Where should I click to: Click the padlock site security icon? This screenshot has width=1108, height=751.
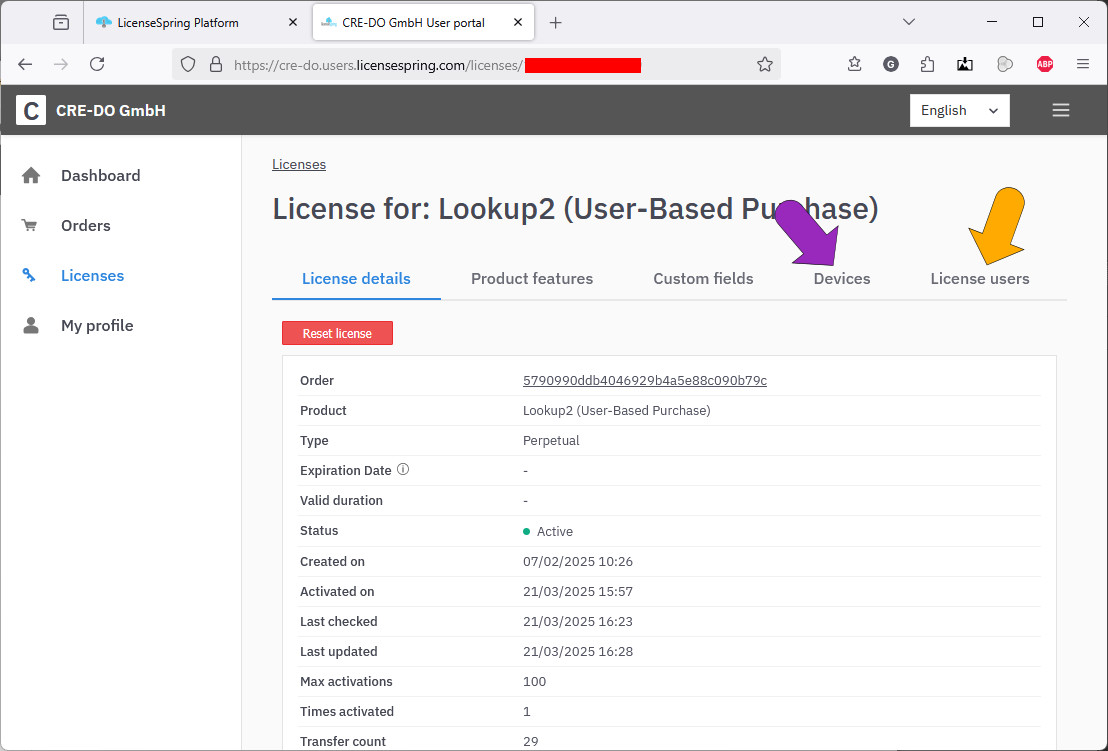click(216, 65)
